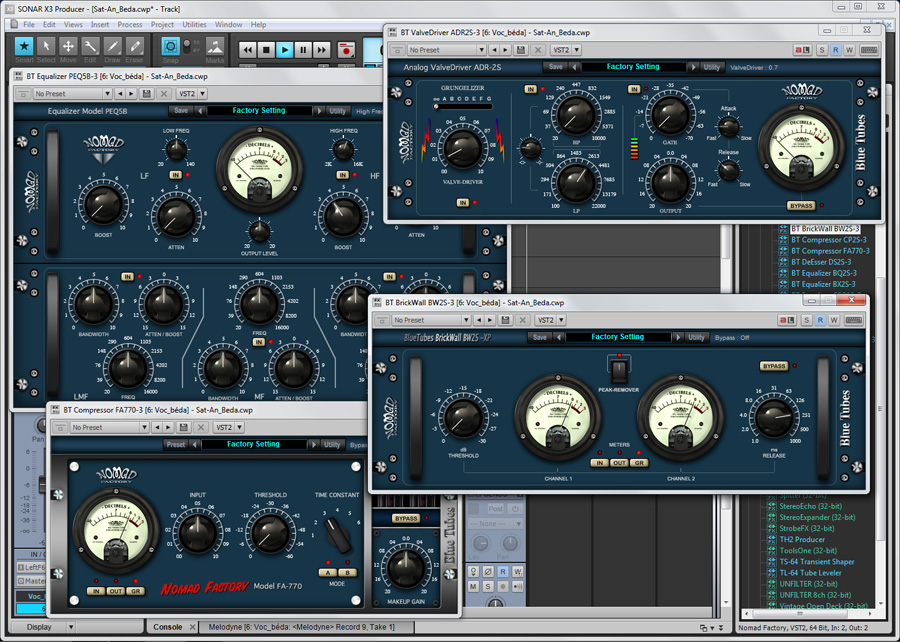This screenshot has width=900, height=642.
Task: Enable mode B on the FA-770 compressor
Action: [345, 573]
